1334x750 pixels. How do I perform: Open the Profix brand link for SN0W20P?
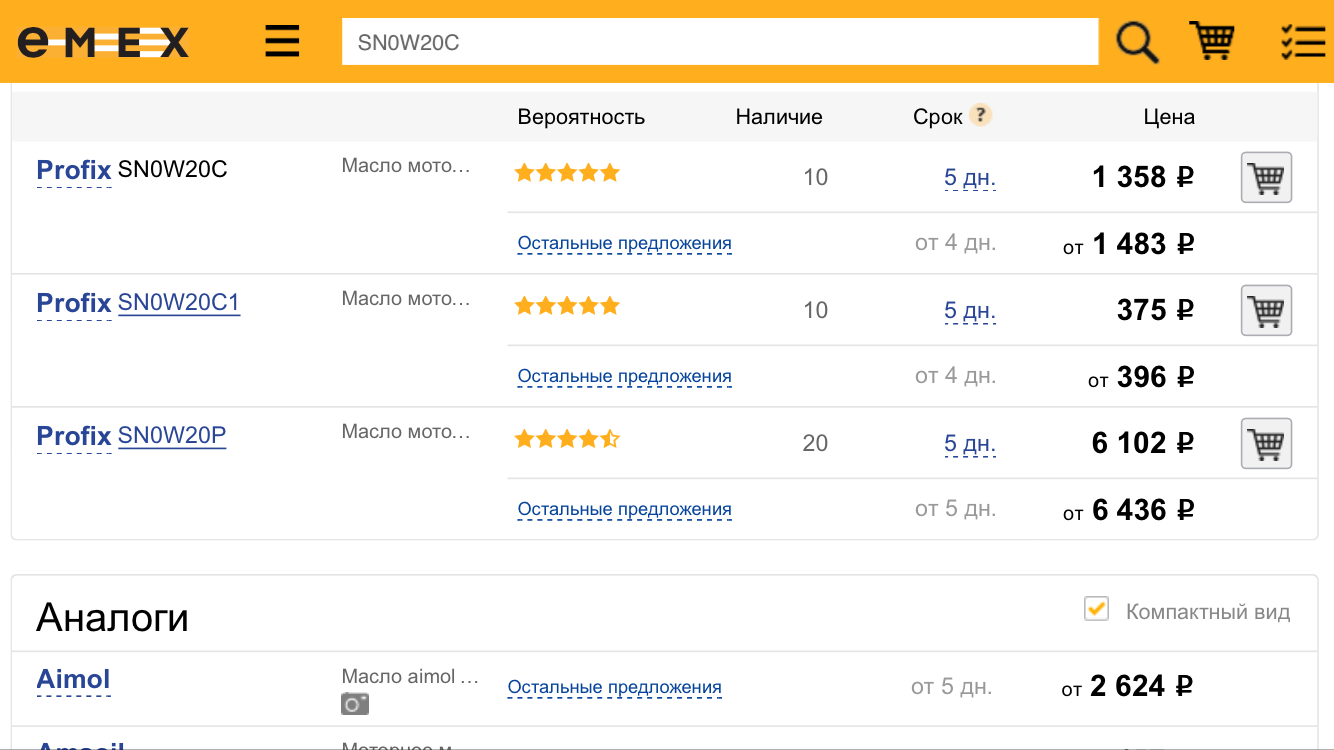pos(74,436)
